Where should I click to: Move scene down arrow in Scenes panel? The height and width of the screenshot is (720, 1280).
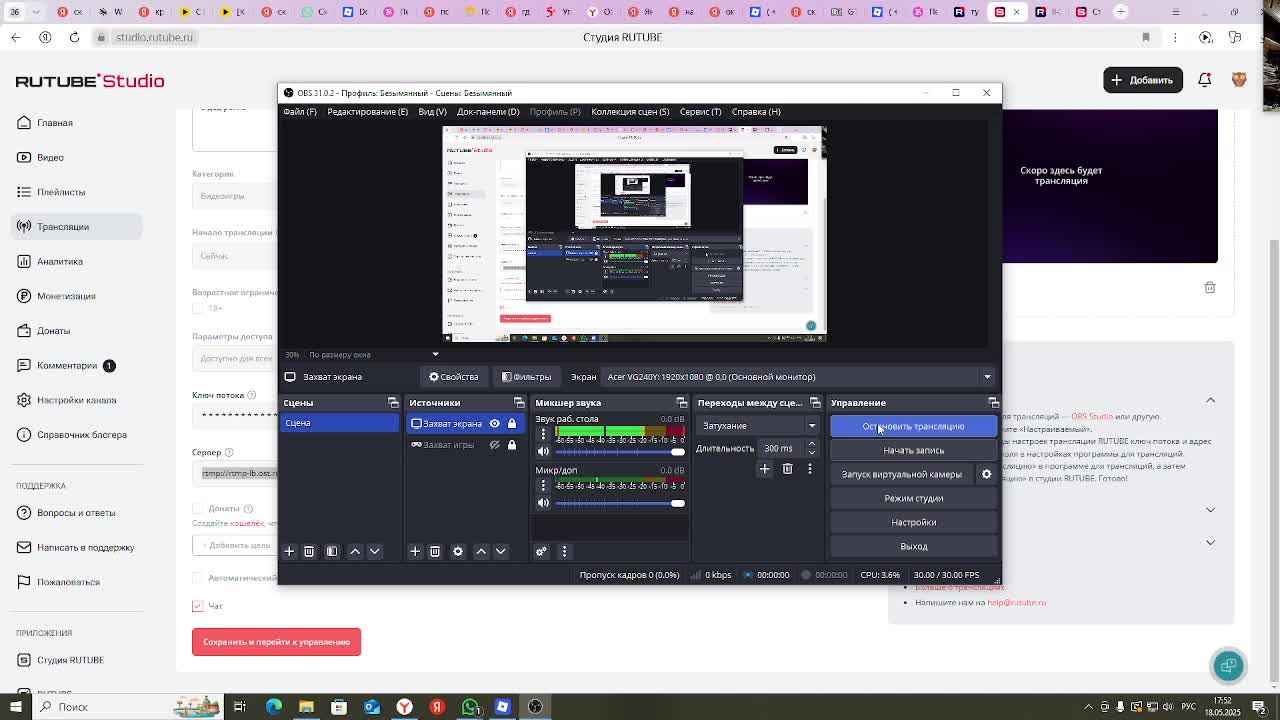pyautogui.click(x=375, y=551)
